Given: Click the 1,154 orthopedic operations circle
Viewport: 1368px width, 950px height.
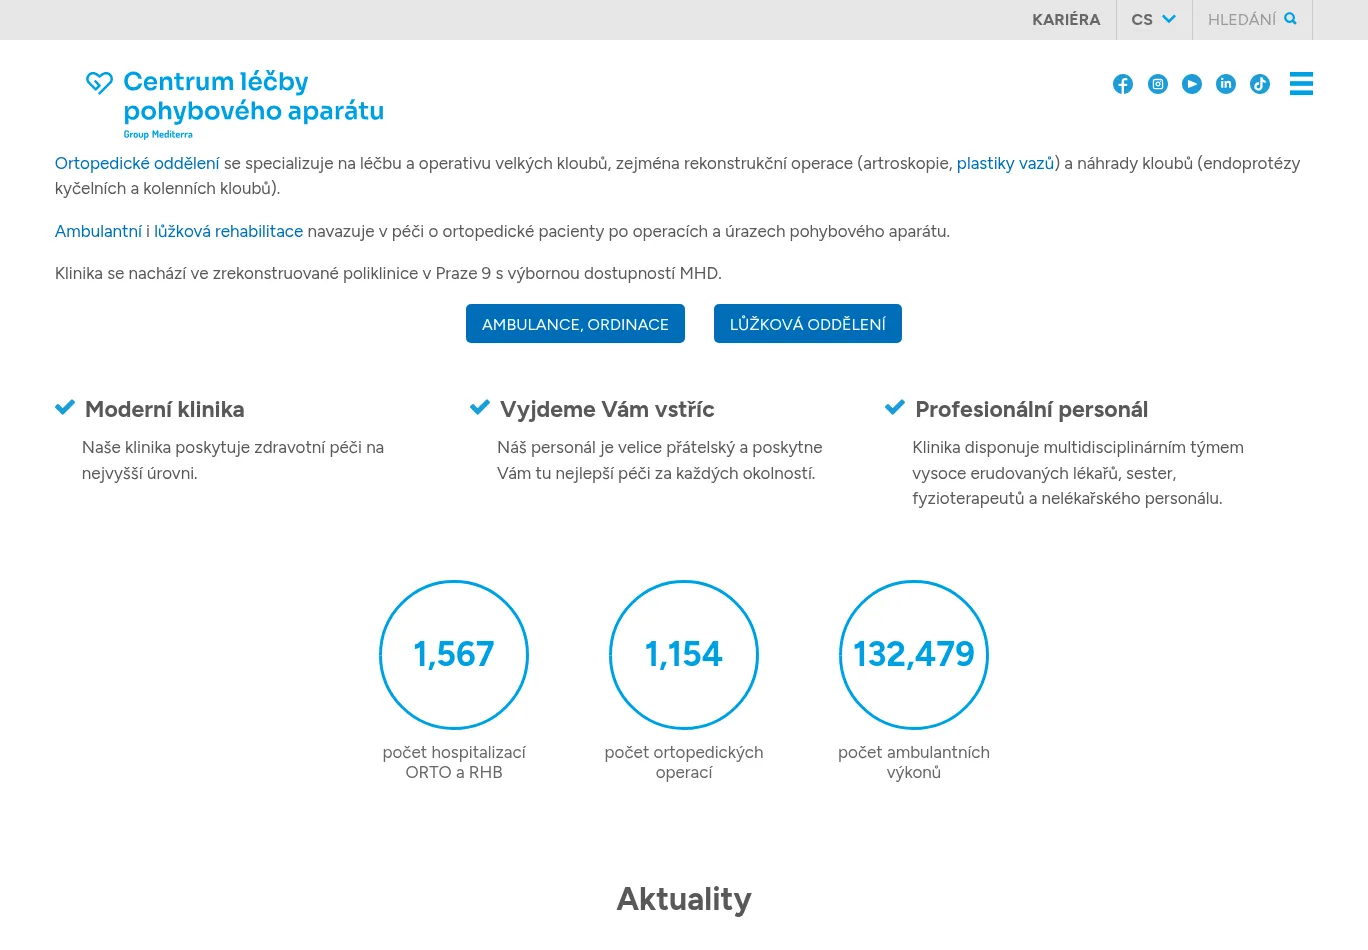Looking at the screenshot, I should click(x=684, y=655).
